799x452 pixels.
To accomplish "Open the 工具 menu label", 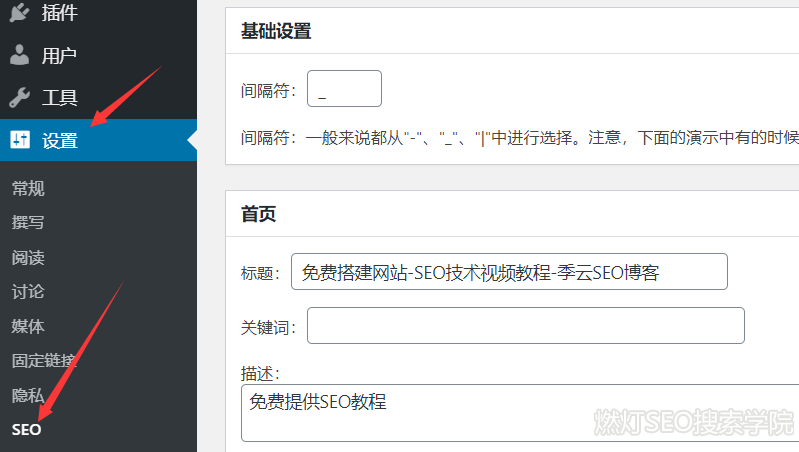I will click(x=59, y=97).
